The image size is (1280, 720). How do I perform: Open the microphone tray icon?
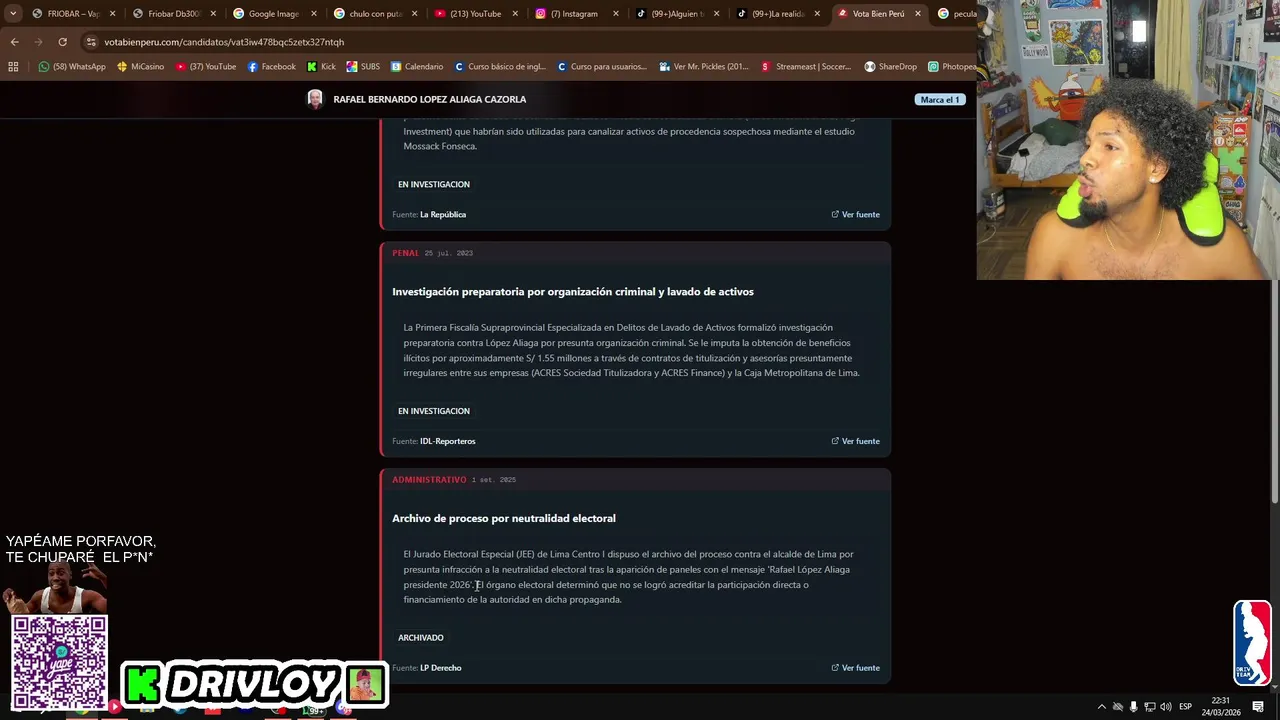[x=1133, y=707]
